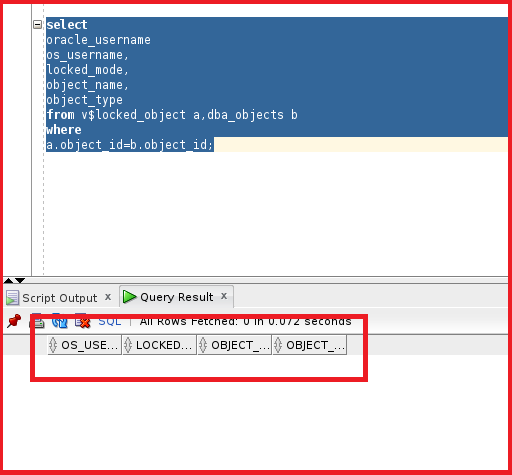Click the 'select' keyword in the editor
The width and height of the screenshot is (512, 475).
tap(67, 25)
